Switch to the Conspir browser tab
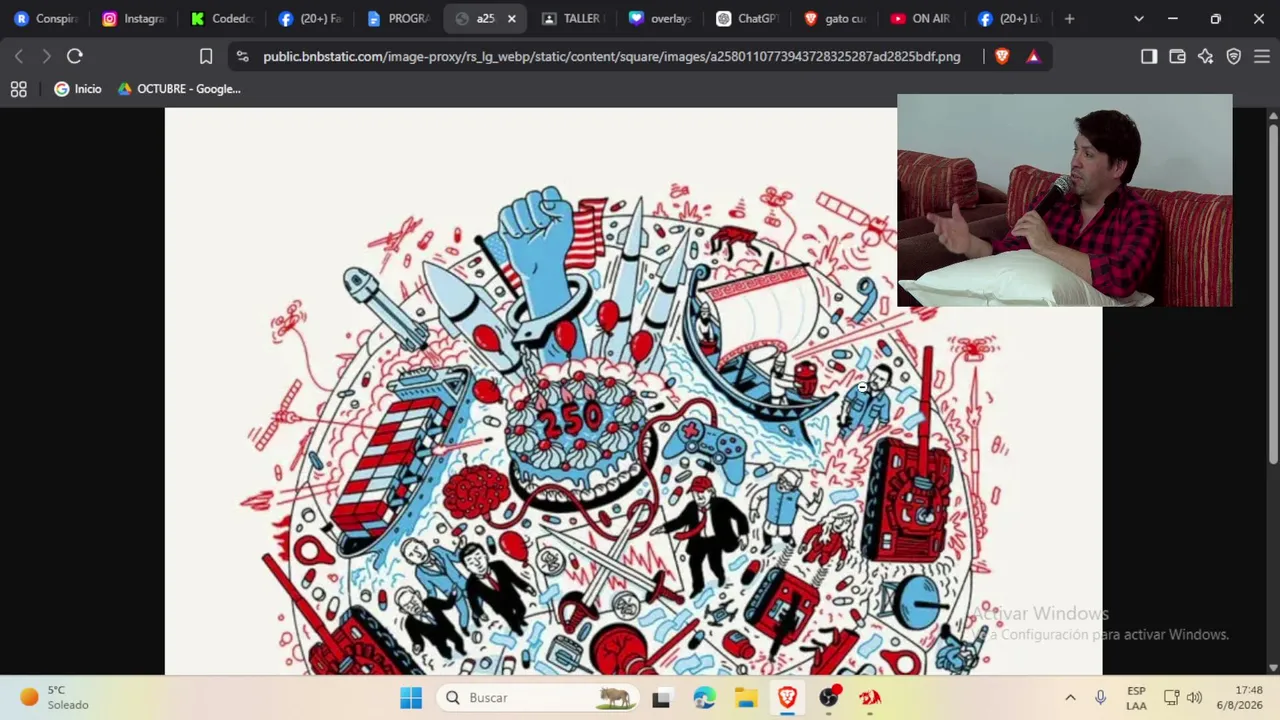The height and width of the screenshot is (720, 1280). [x=45, y=19]
